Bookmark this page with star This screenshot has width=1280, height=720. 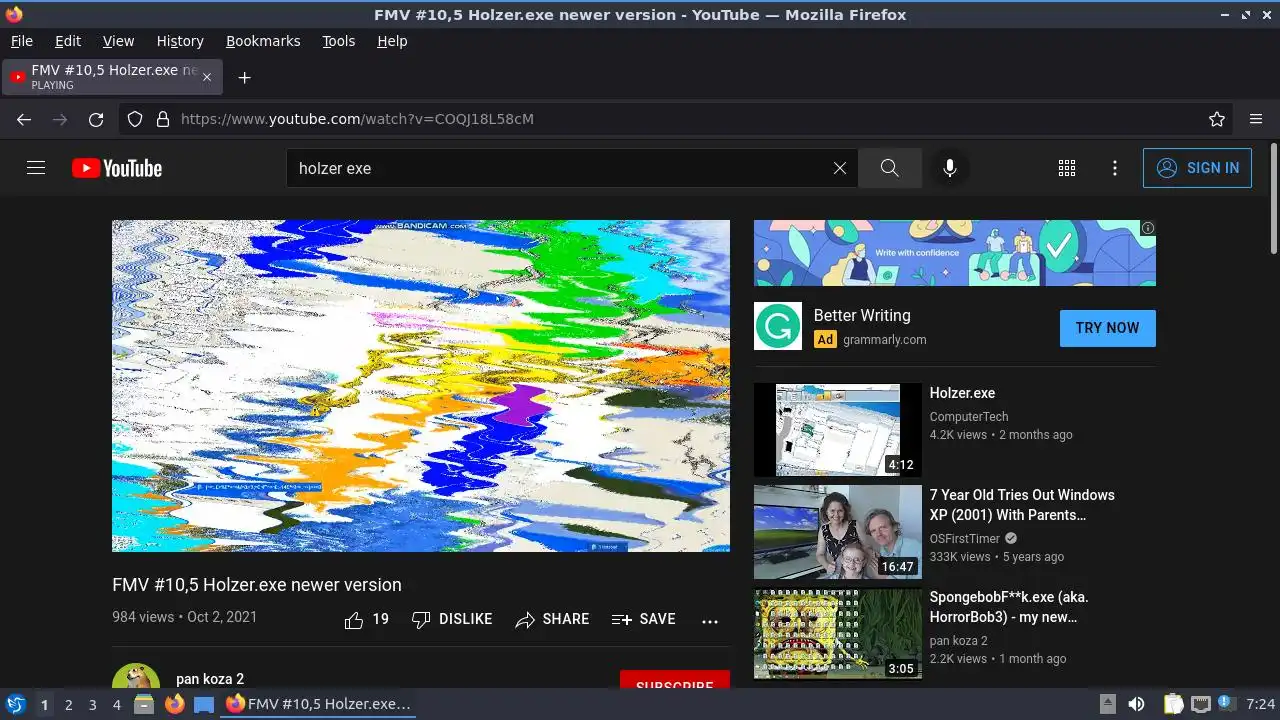pyautogui.click(x=1217, y=119)
